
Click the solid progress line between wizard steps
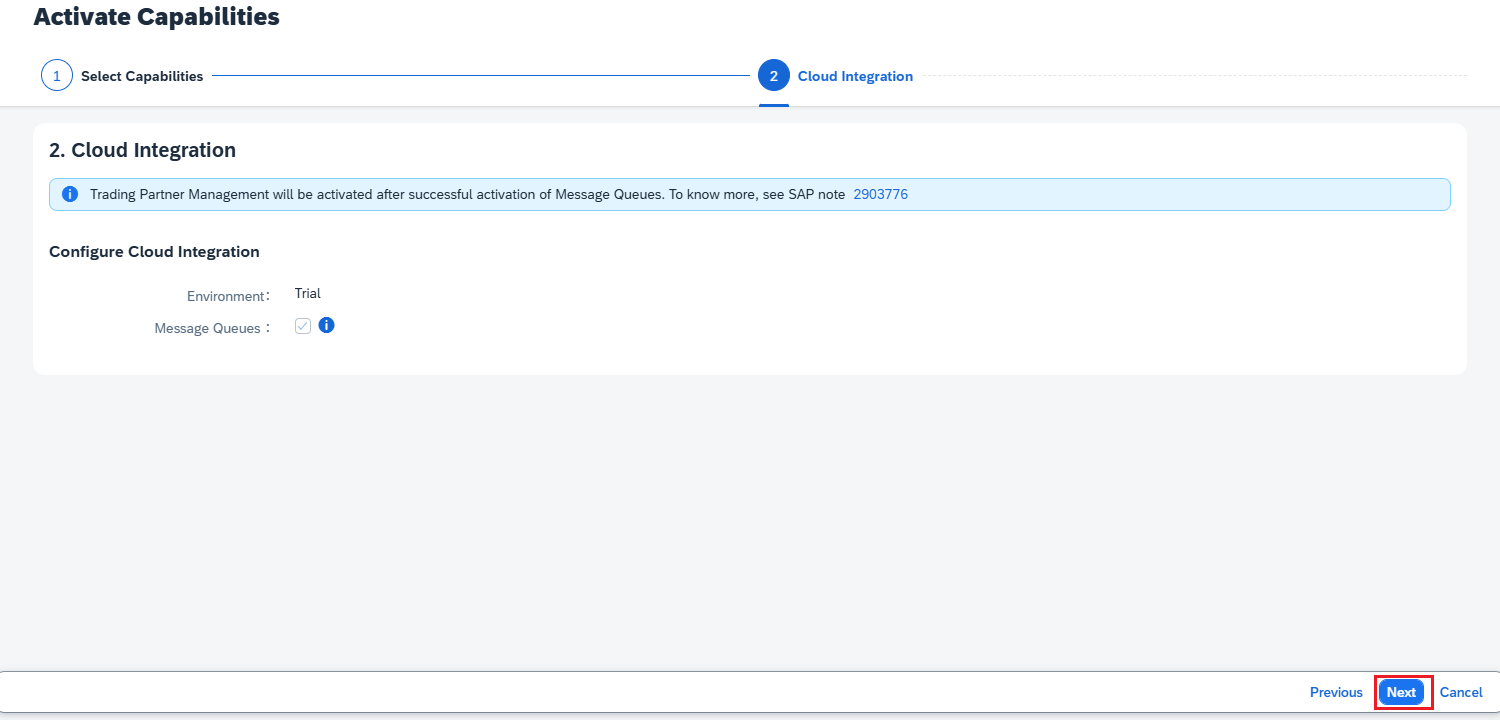pos(480,76)
